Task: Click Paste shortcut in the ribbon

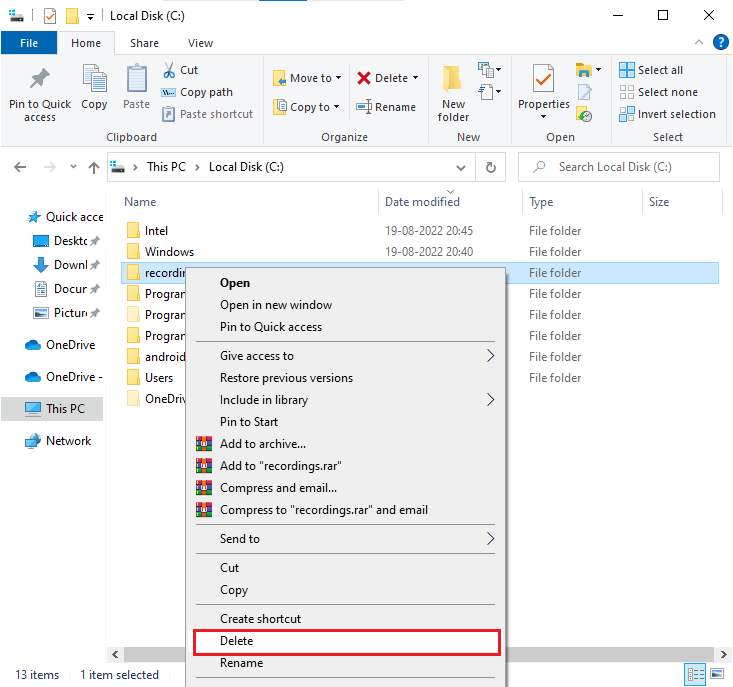Action: (207, 114)
